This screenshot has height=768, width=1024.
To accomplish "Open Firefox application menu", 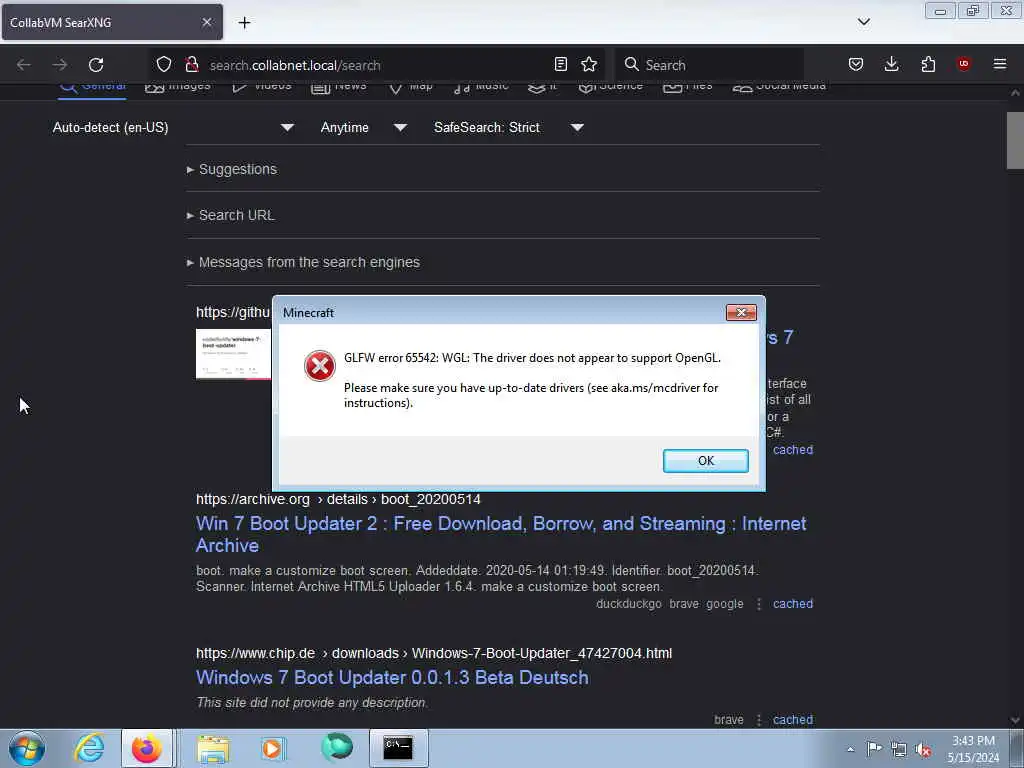I will (1000, 64).
